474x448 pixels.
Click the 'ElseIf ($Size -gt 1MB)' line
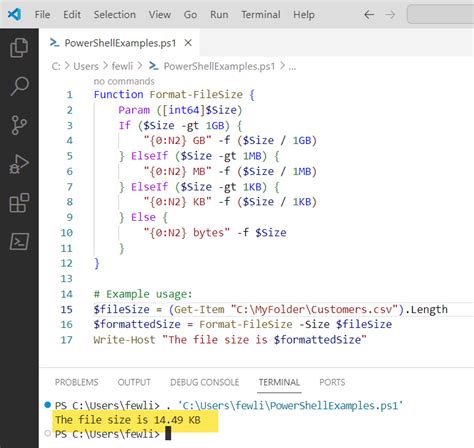pos(199,156)
